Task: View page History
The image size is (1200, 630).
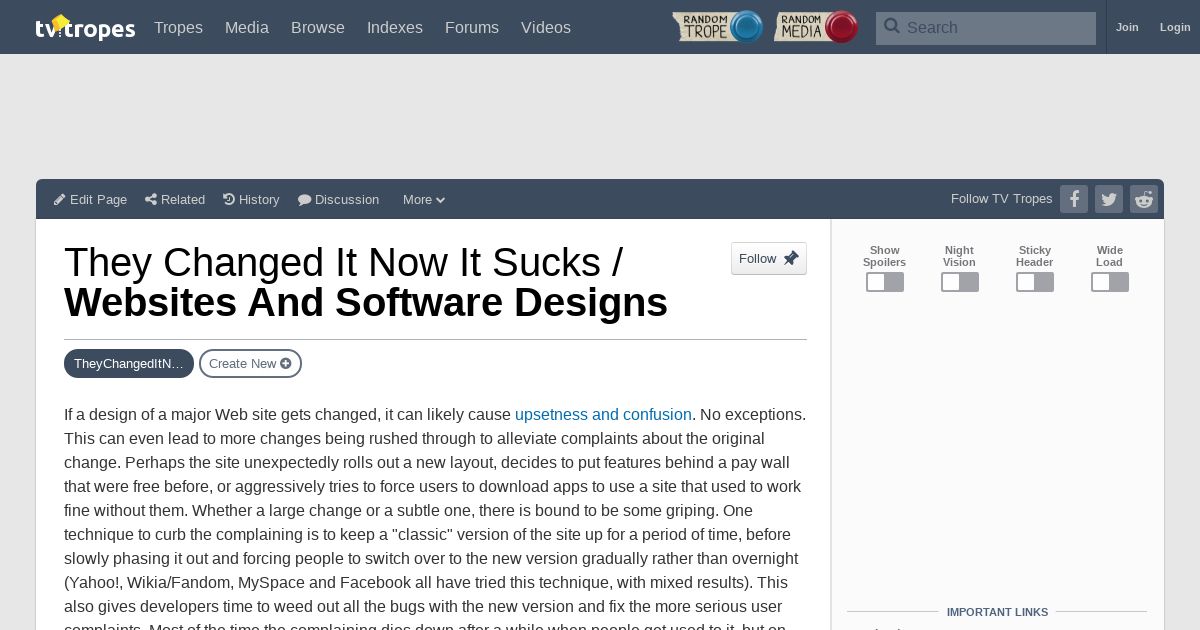Action: (251, 199)
